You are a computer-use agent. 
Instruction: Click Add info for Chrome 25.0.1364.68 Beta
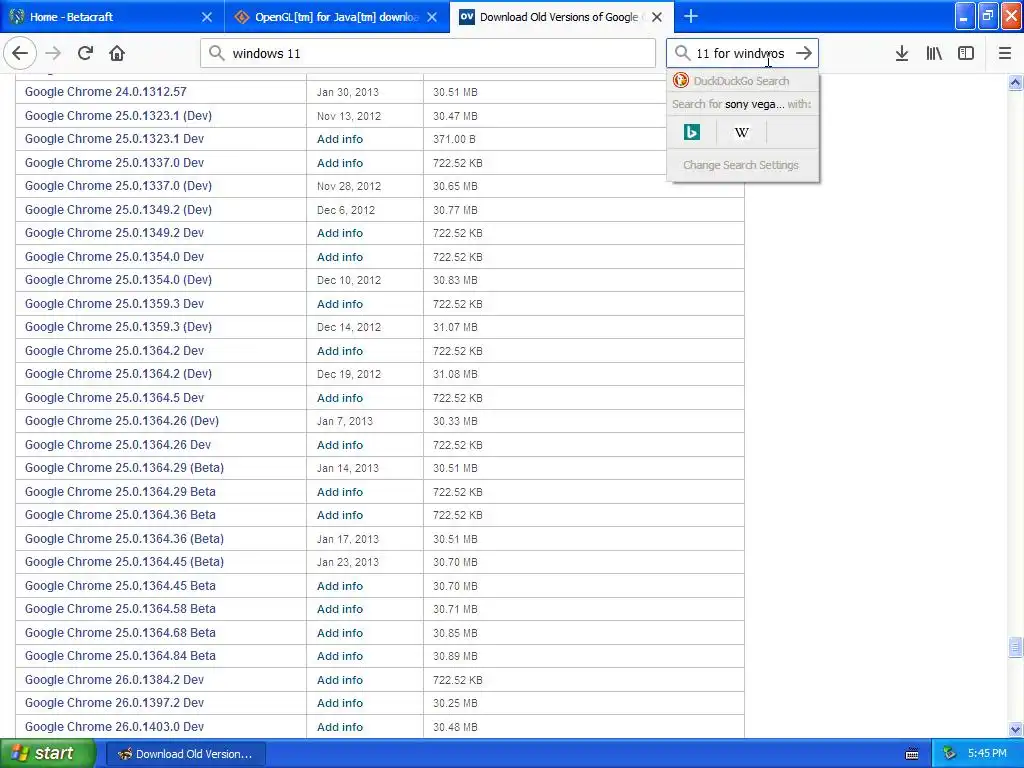tap(340, 633)
